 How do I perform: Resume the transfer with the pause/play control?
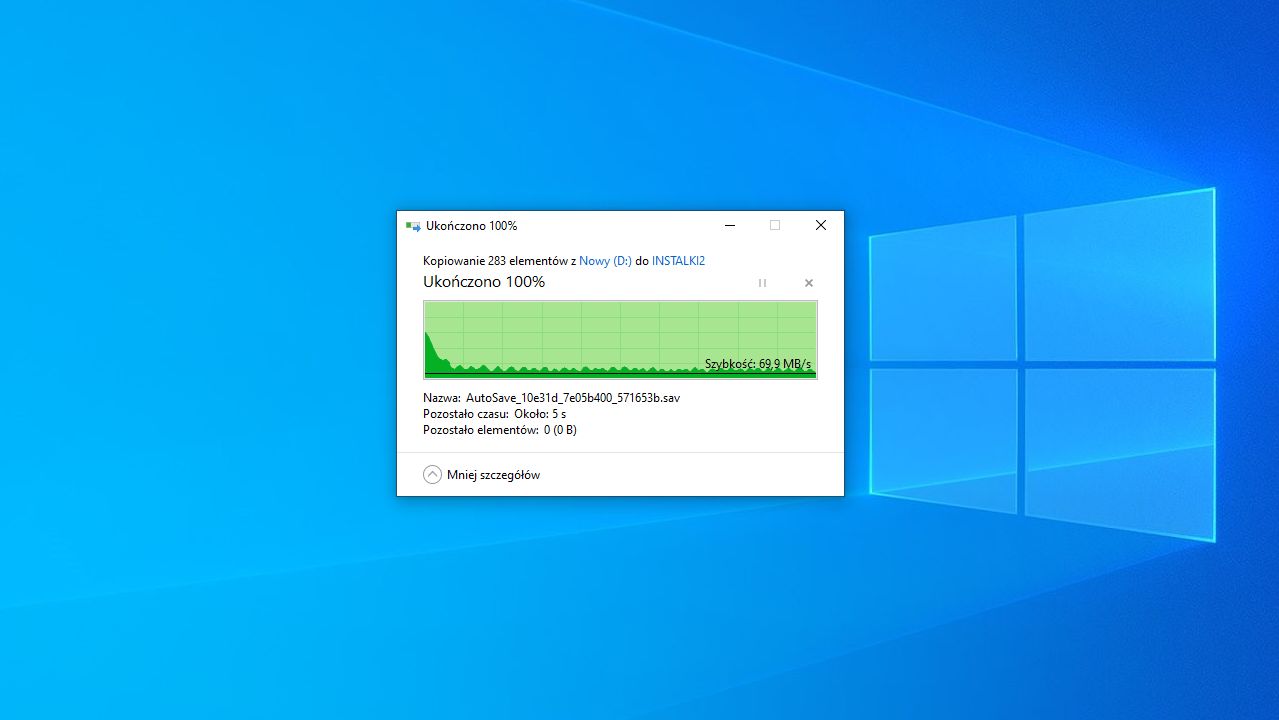tap(762, 283)
